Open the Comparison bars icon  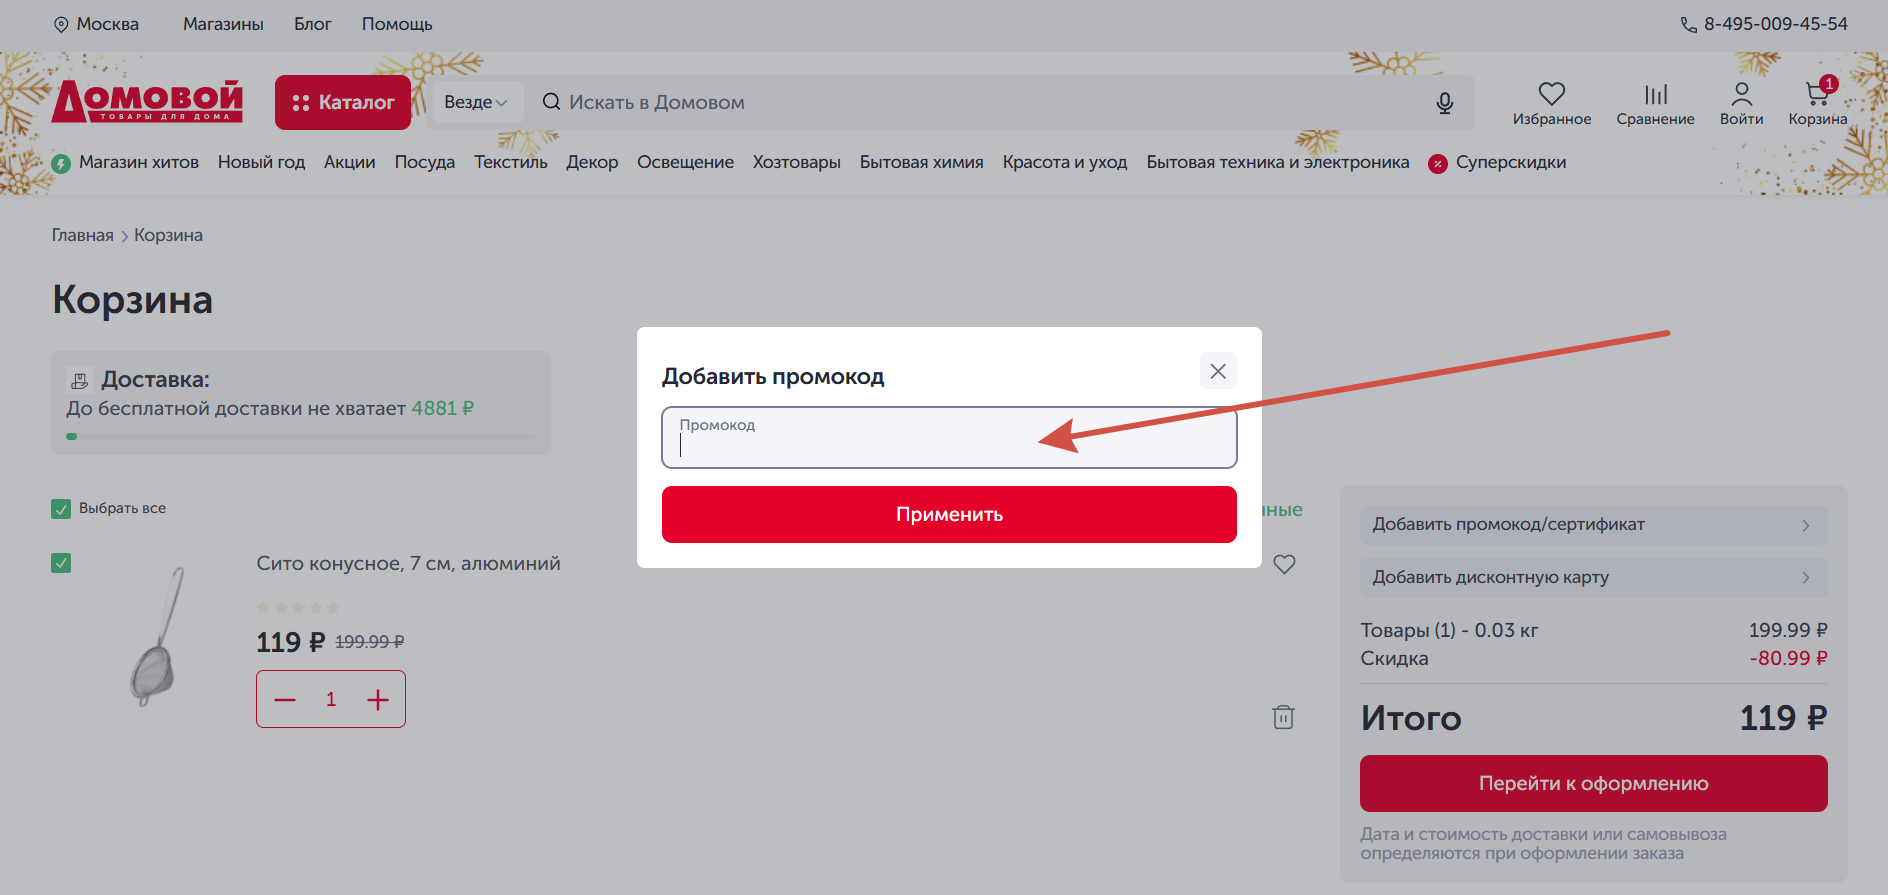coord(1655,94)
